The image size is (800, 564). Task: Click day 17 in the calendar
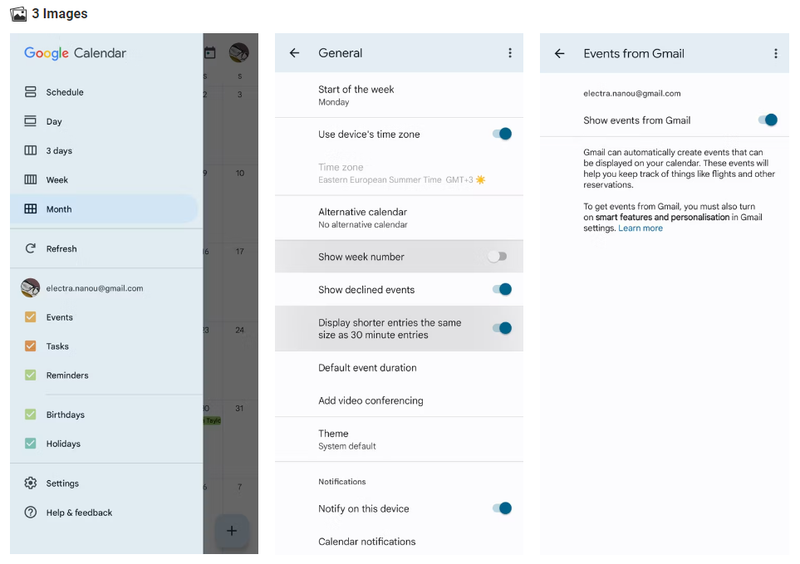(240, 251)
